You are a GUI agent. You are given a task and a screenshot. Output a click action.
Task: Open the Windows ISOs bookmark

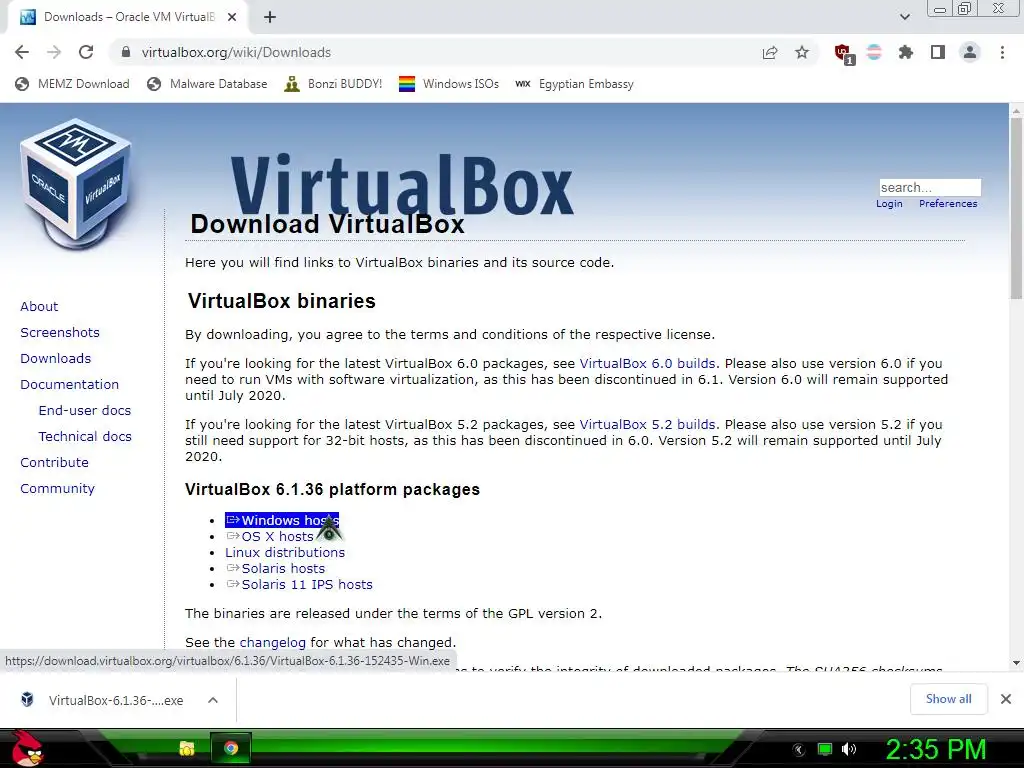[449, 84]
